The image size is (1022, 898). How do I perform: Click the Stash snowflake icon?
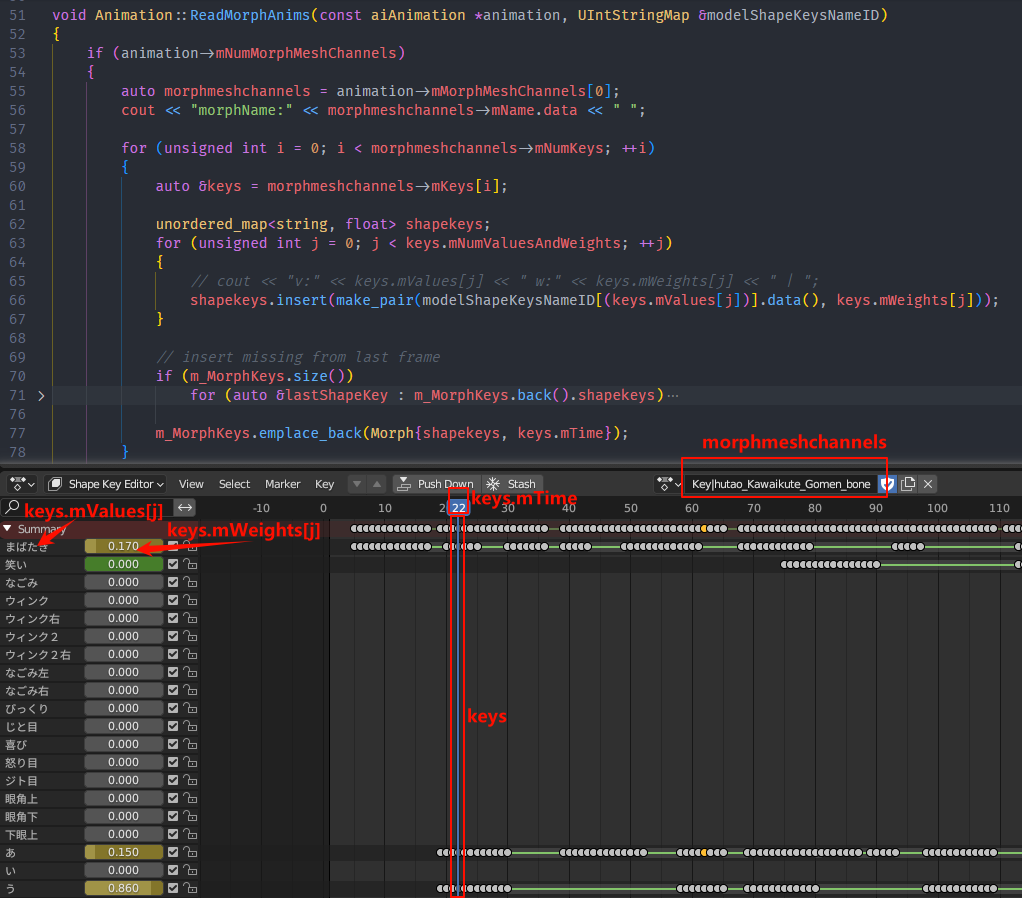click(493, 484)
